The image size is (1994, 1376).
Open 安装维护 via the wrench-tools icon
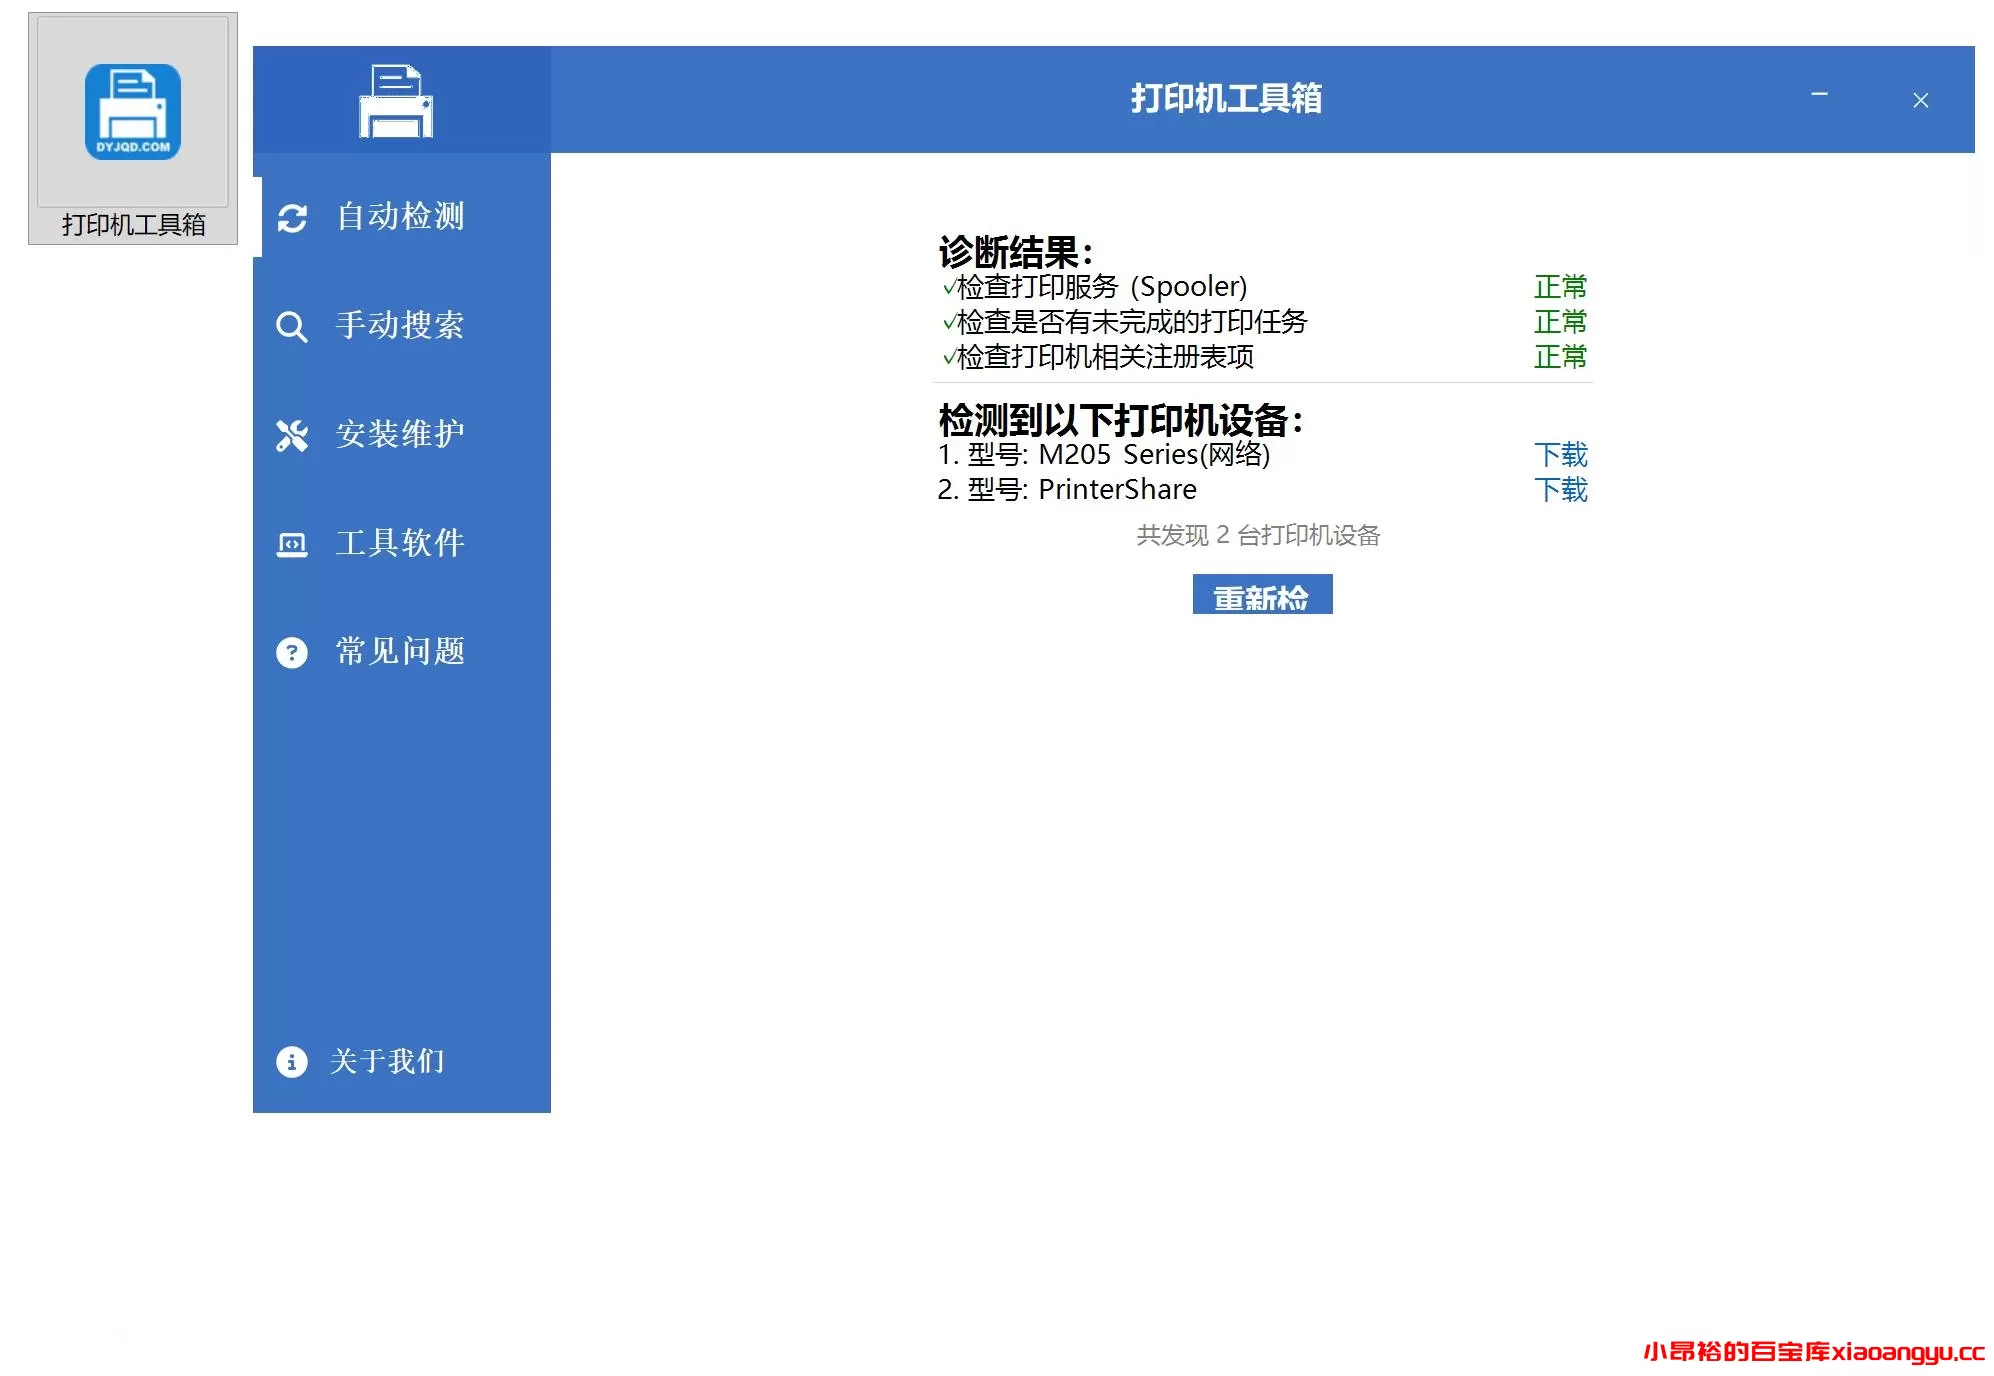tap(291, 434)
